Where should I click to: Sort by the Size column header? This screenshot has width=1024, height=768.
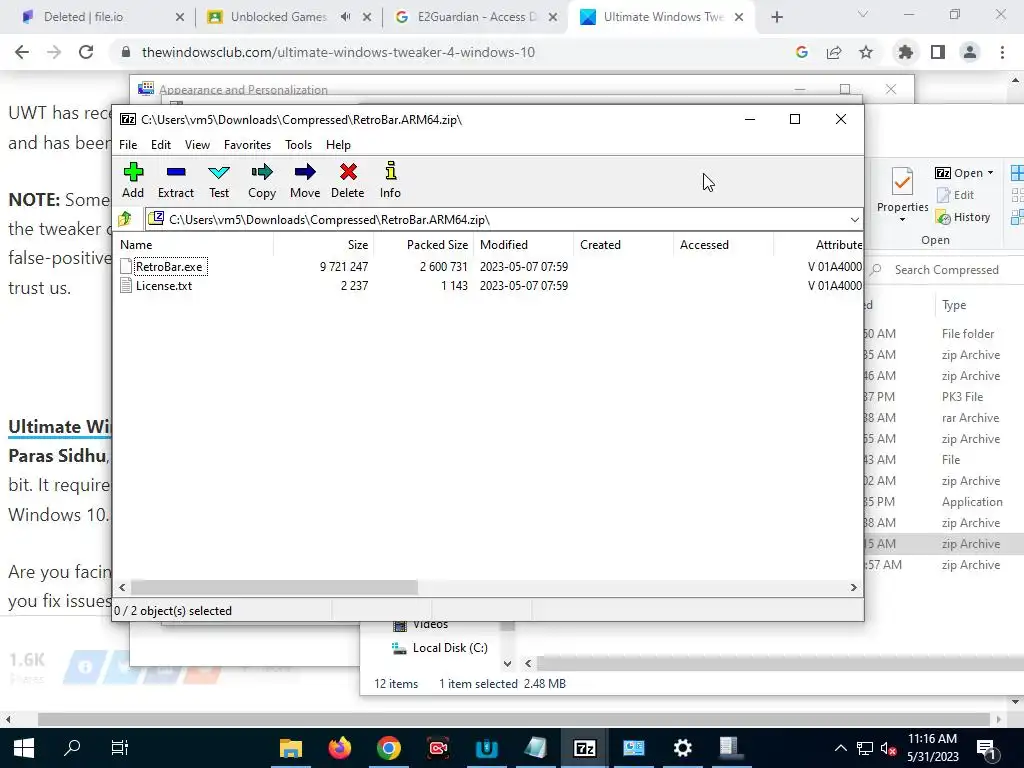coord(324,245)
